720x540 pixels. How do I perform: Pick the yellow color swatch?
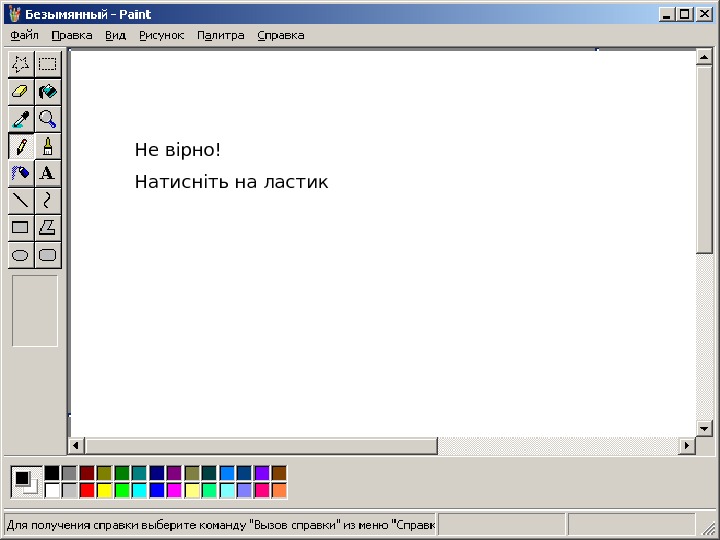104,490
